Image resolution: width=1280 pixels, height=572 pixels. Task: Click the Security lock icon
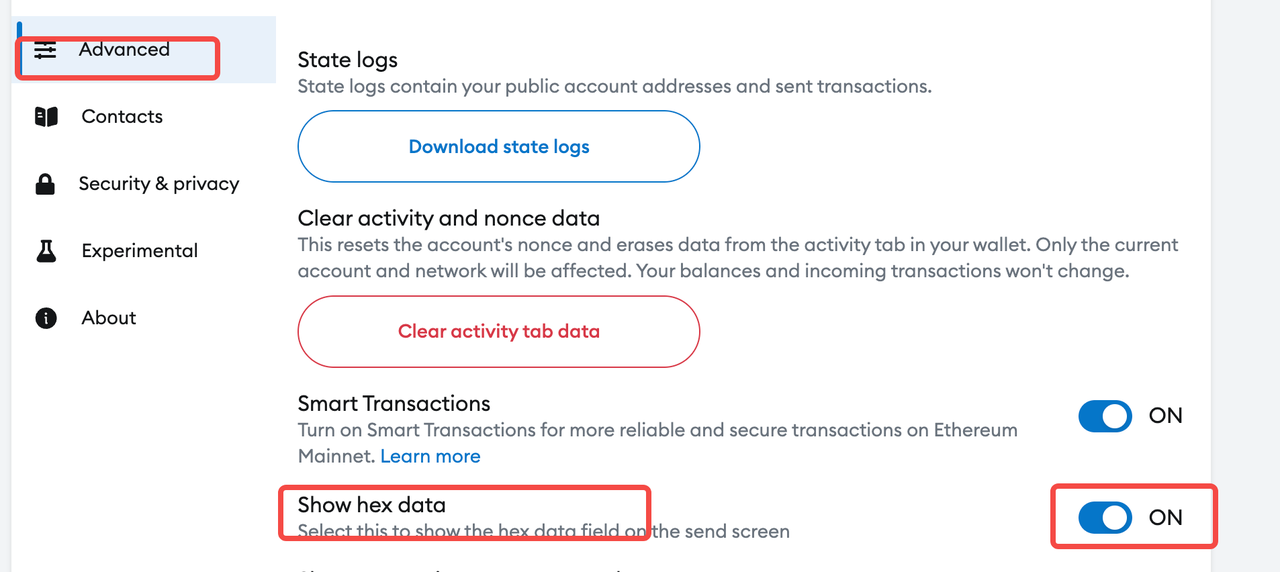coord(45,184)
